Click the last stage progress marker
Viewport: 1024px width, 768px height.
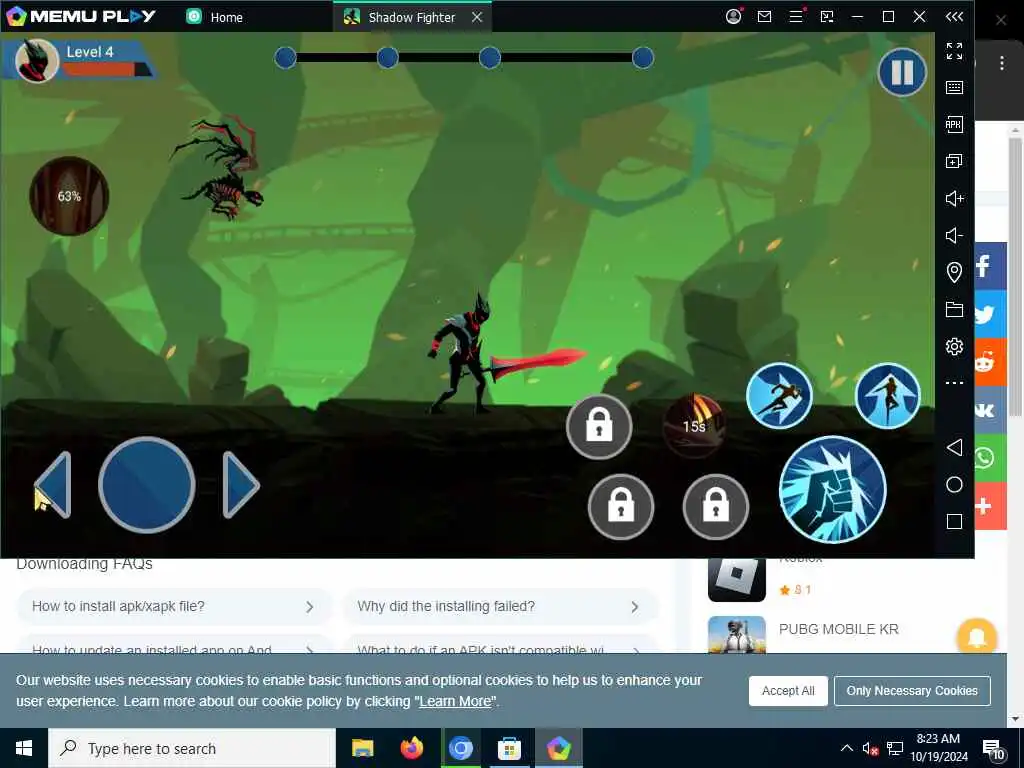click(x=643, y=58)
